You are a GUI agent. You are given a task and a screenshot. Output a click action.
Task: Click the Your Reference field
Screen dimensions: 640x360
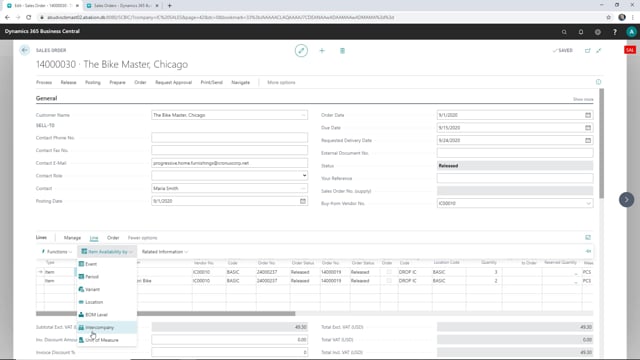(x=515, y=178)
